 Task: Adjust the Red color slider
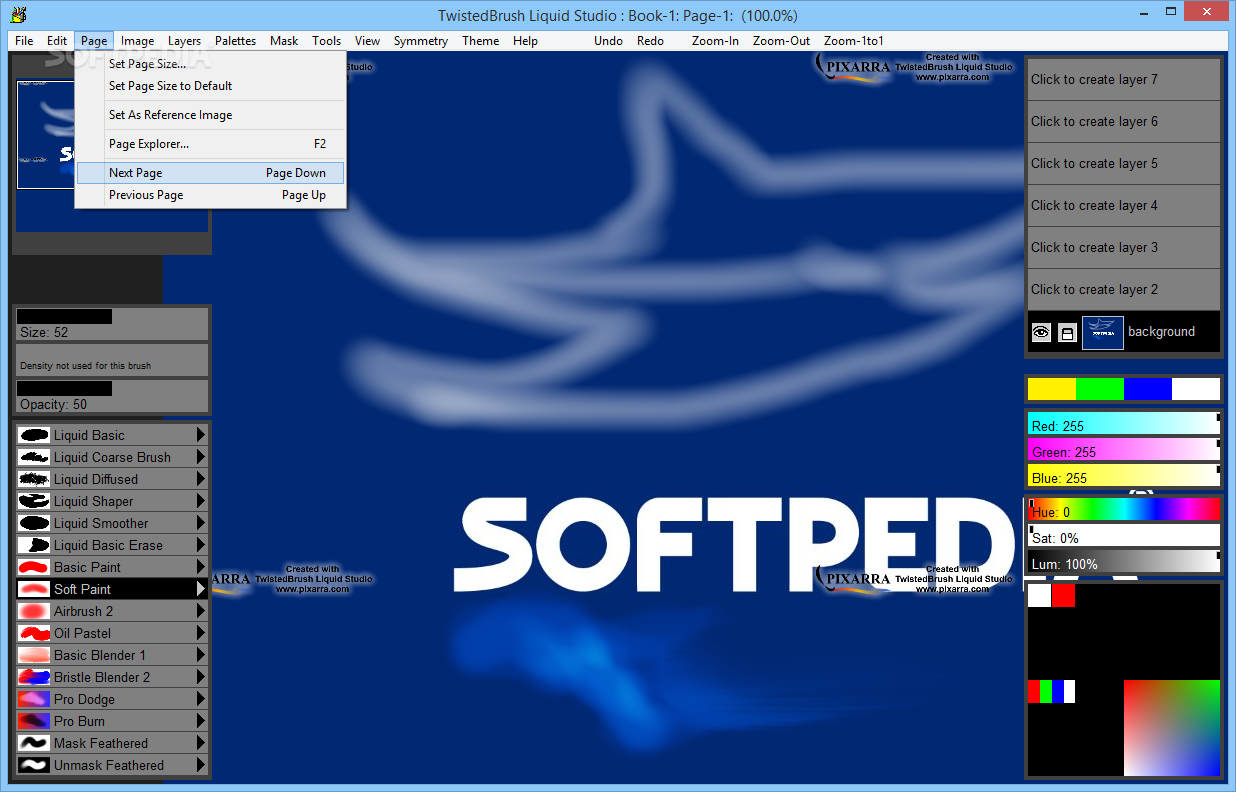[x=1124, y=424]
